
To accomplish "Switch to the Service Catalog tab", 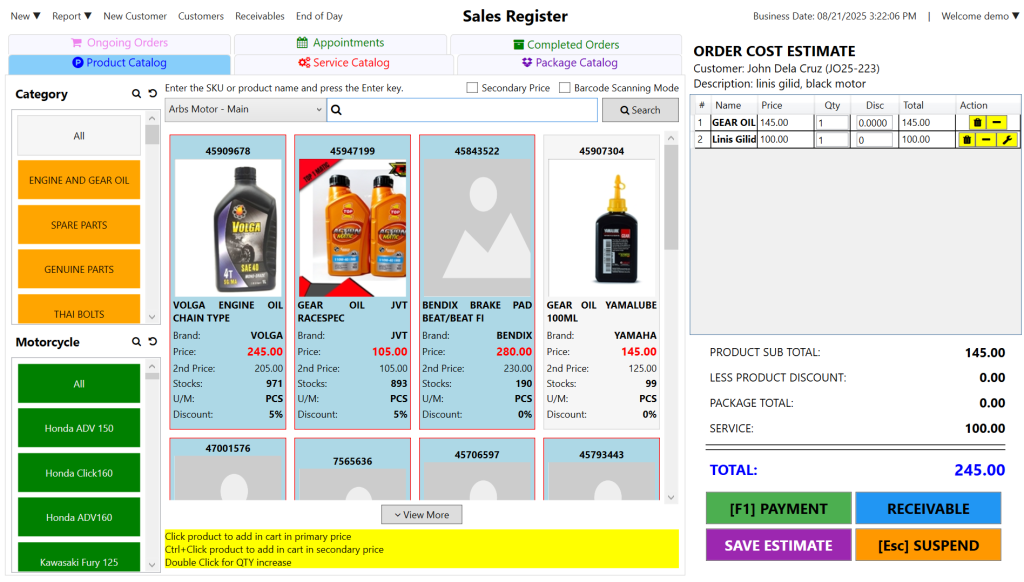I will [344, 63].
